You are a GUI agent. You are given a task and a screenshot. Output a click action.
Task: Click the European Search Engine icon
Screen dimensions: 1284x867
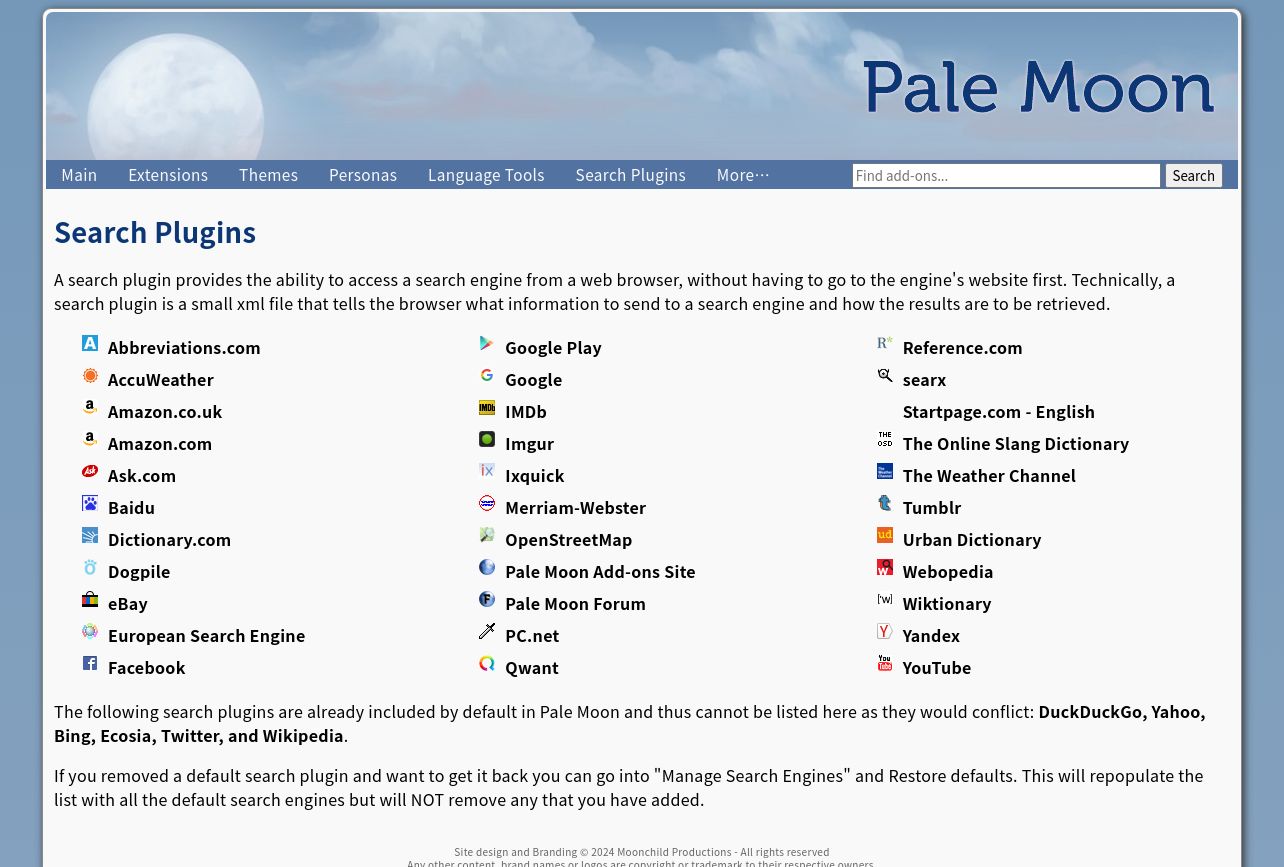90,631
